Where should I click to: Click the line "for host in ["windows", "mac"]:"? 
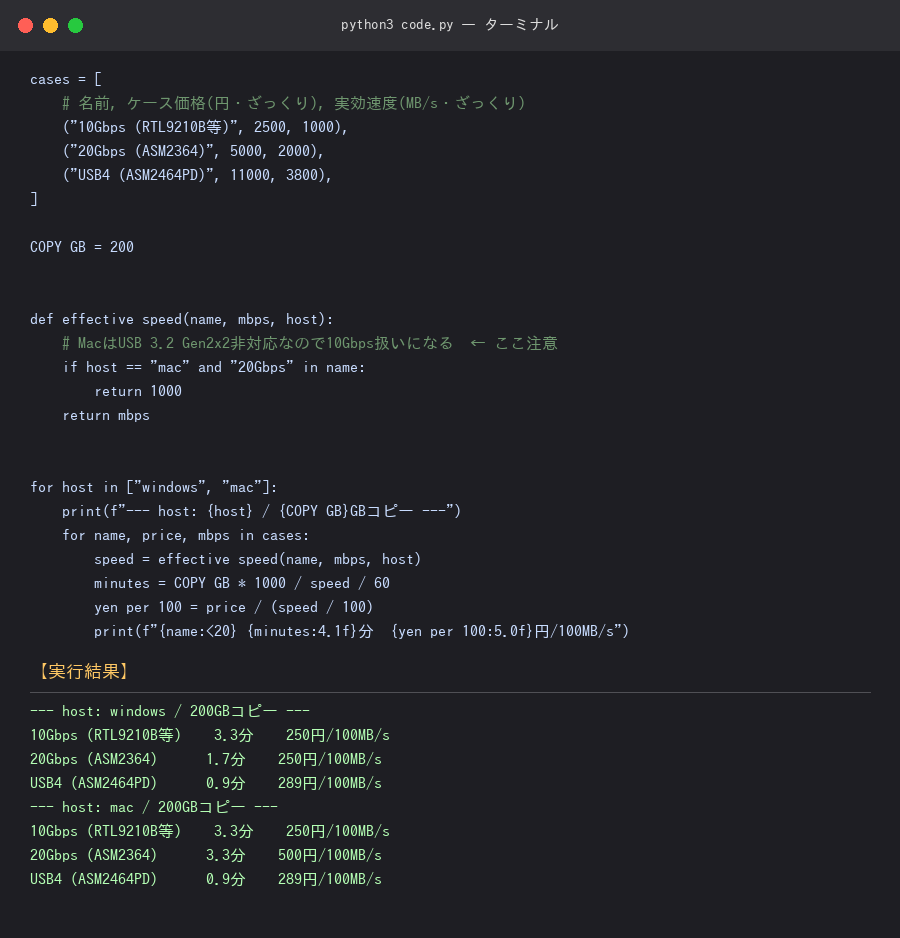coord(154,488)
